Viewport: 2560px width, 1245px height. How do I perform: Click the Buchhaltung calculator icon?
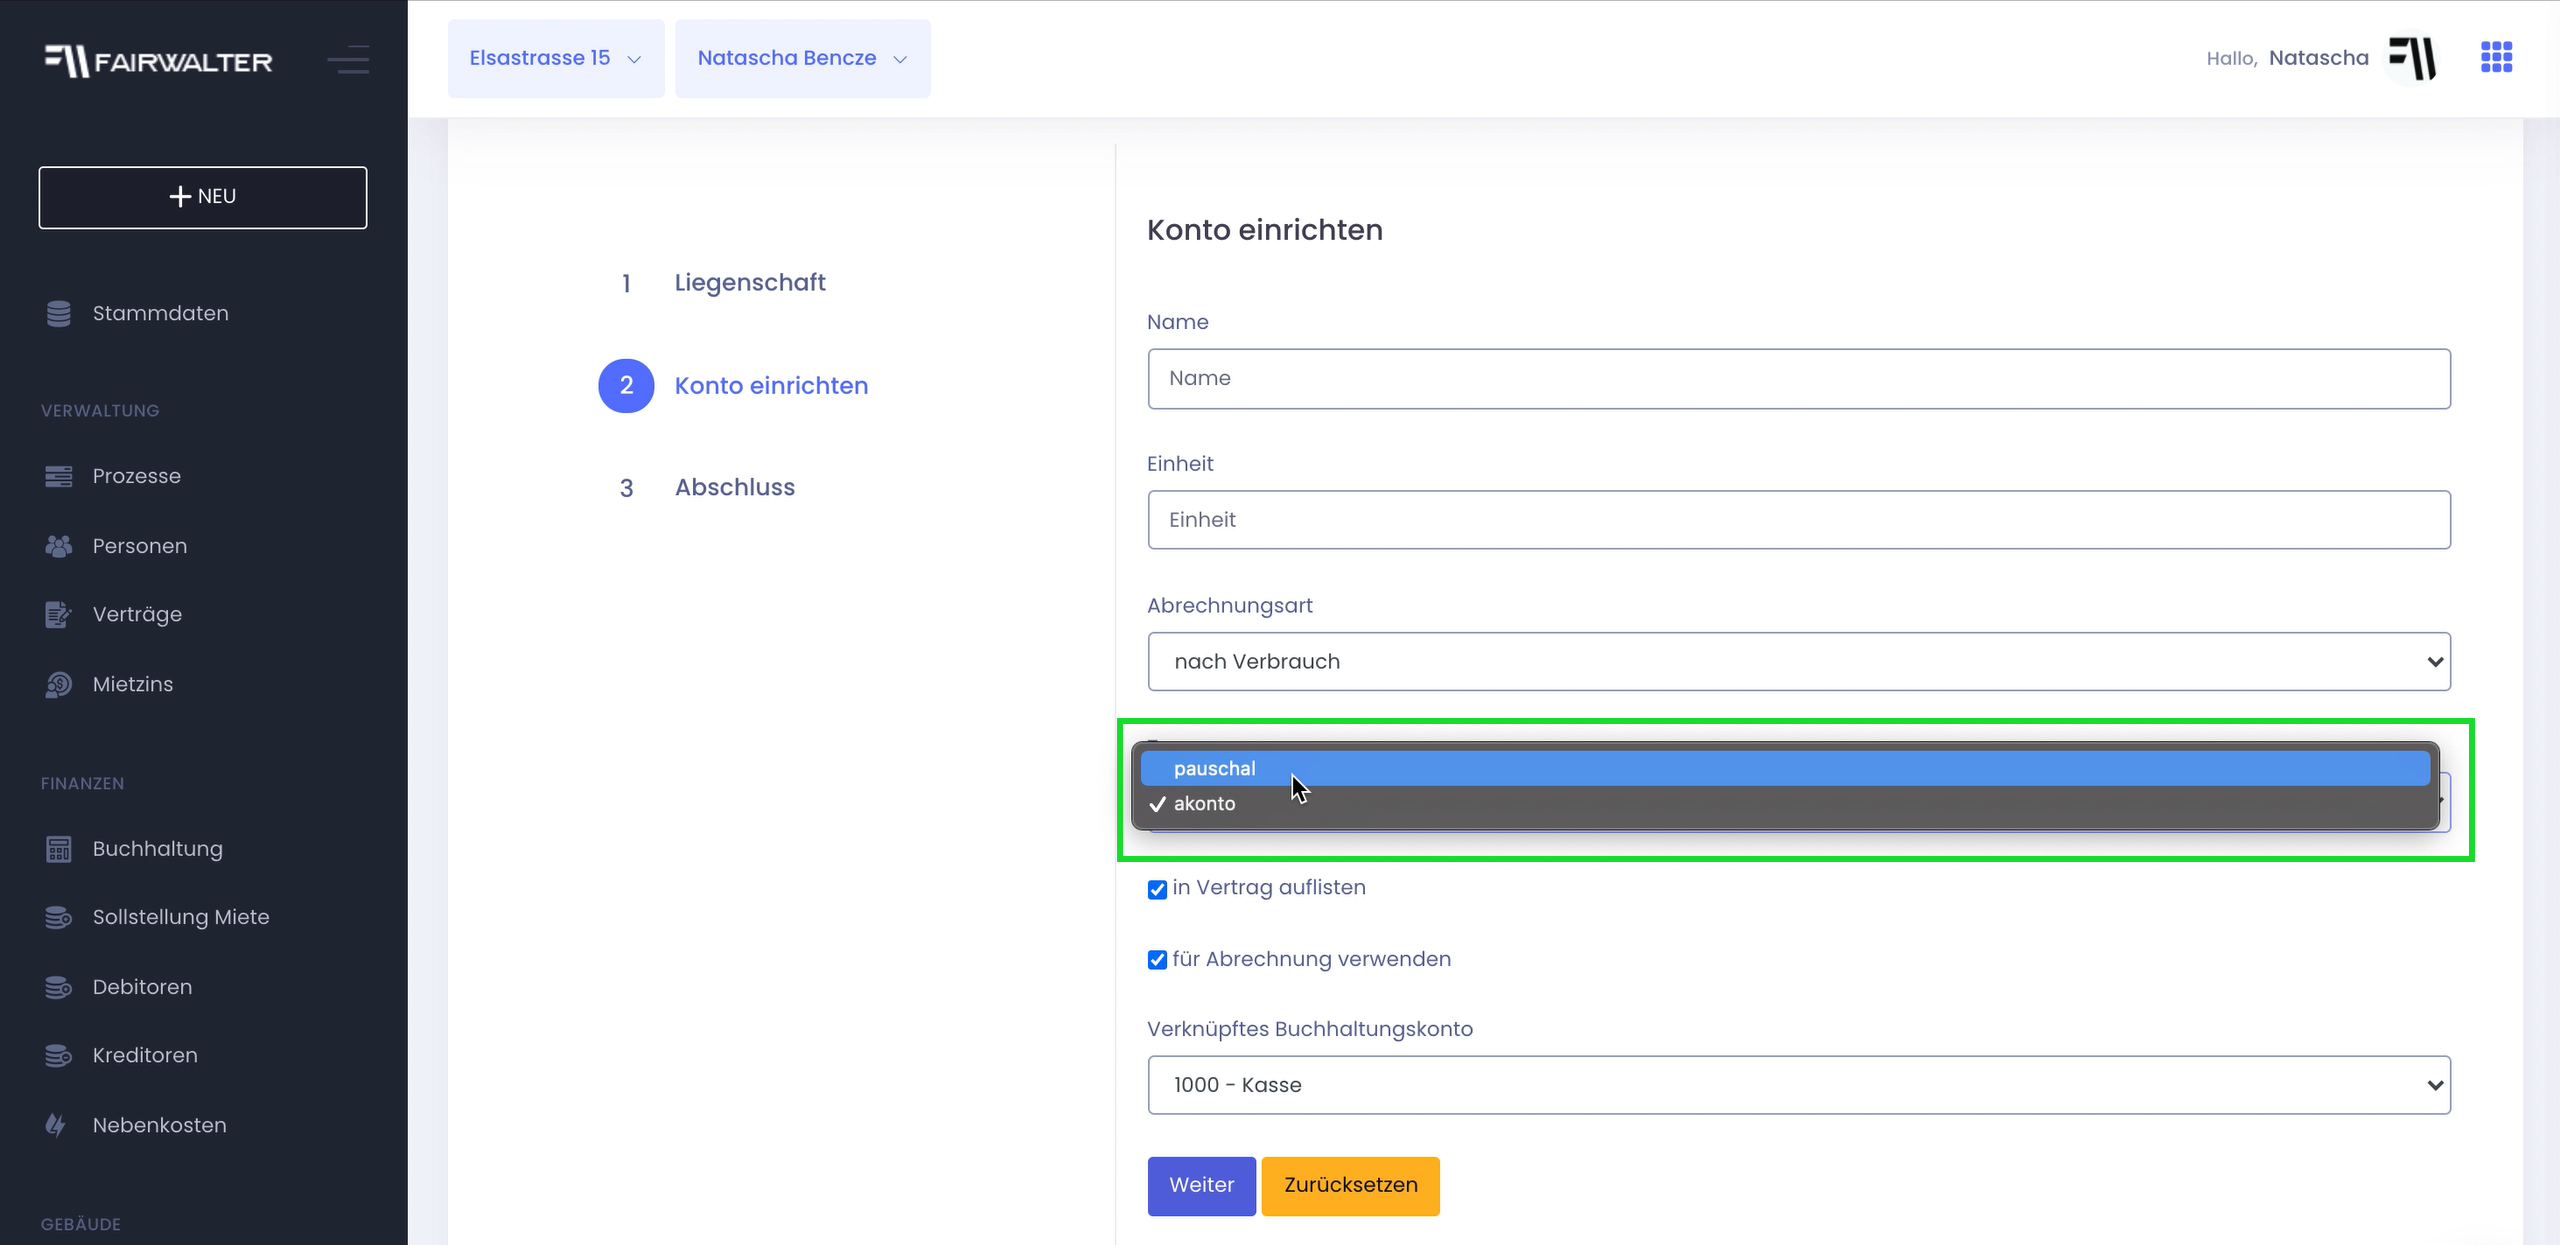pyautogui.click(x=59, y=849)
